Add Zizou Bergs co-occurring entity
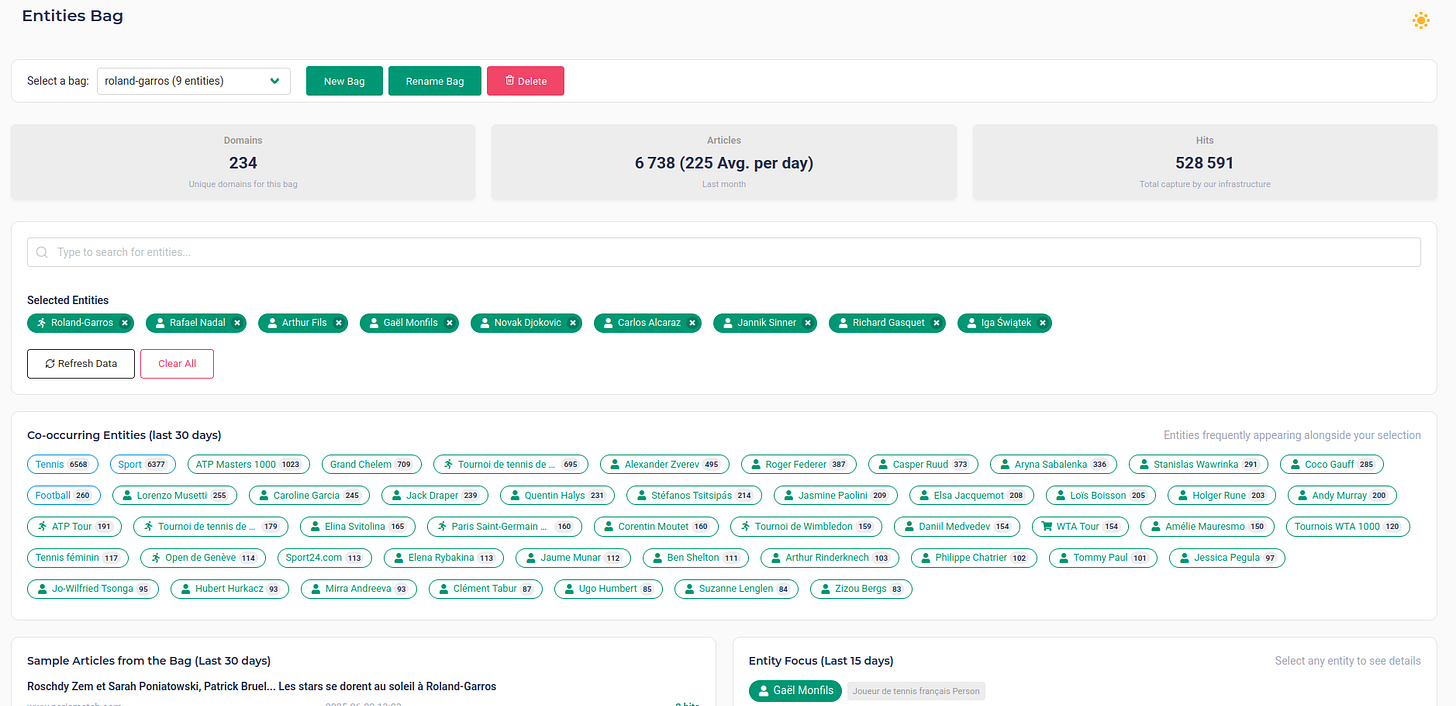1456x706 pixels. (x=861, y=589)
